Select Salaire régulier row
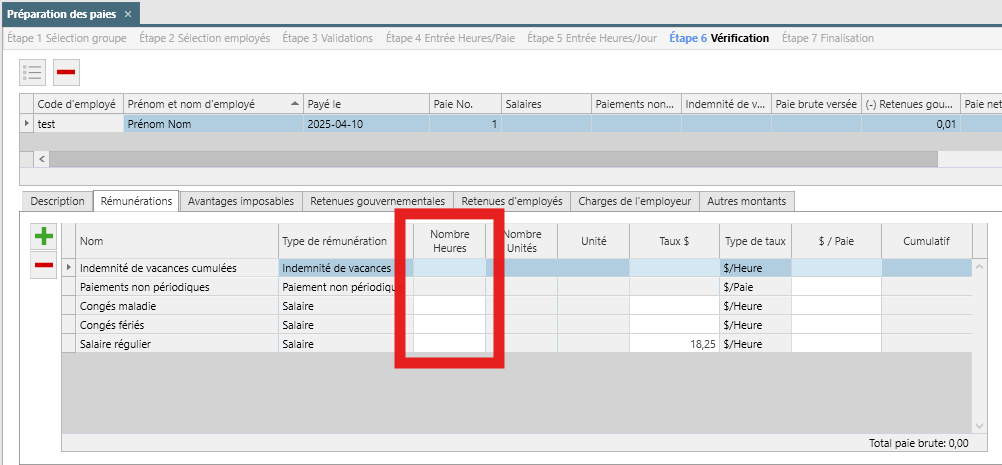 pyautogui.click(x=517, y=344)
